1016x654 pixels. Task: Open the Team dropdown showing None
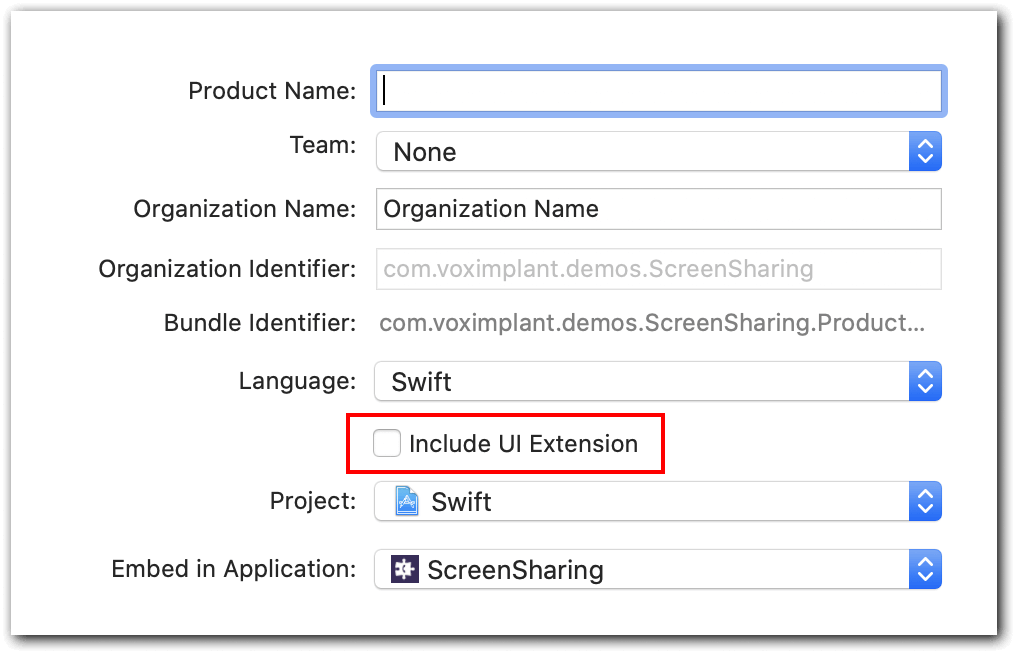coord(658,152)
